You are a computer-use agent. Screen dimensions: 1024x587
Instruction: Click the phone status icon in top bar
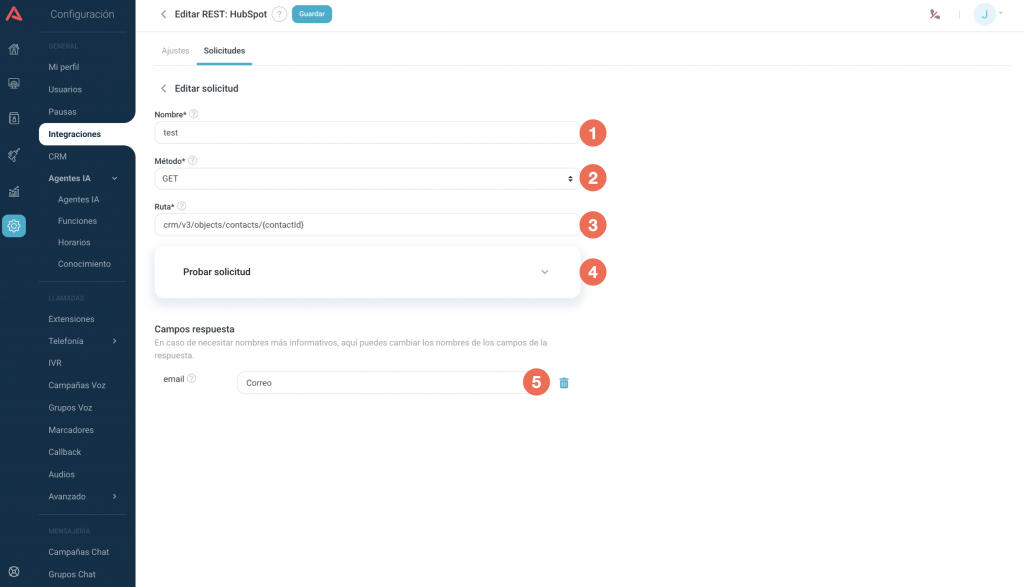pyautogui.click(x=934, y=14)
